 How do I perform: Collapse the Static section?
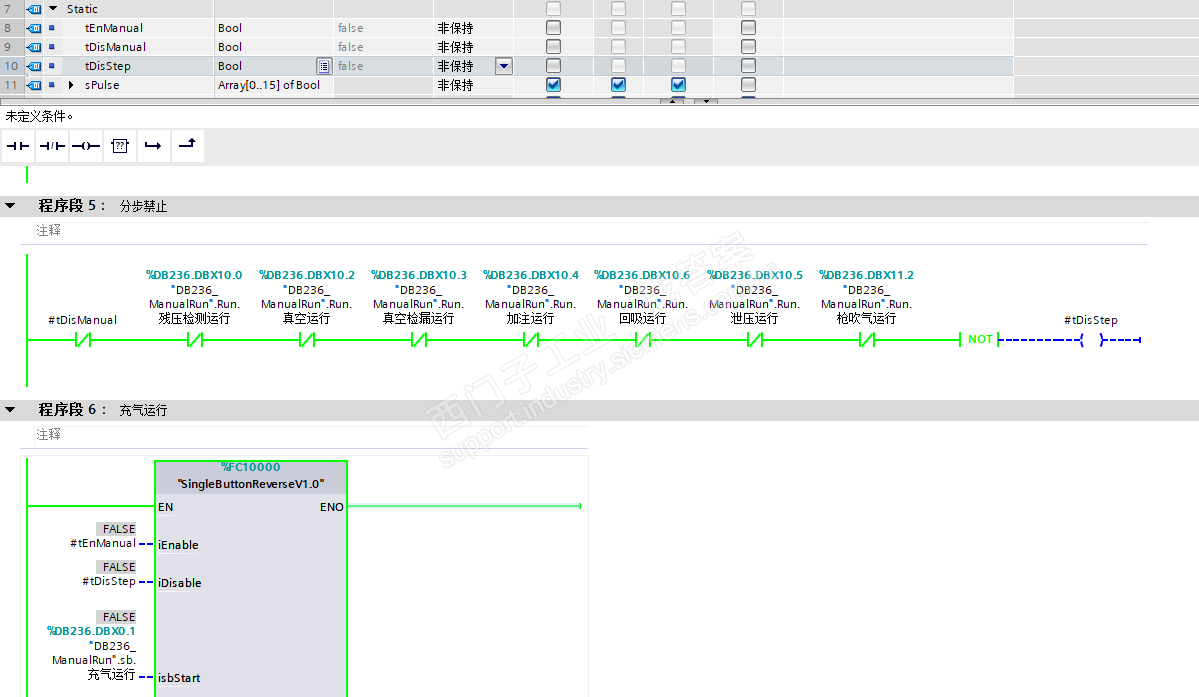coord(54,8)
